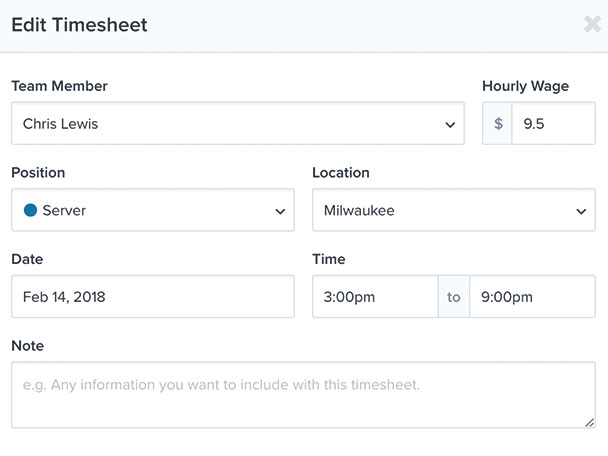This screenshot has height=456, width=608.
Task: Click the Hourly Wage label
Action: tap(525, 86)
